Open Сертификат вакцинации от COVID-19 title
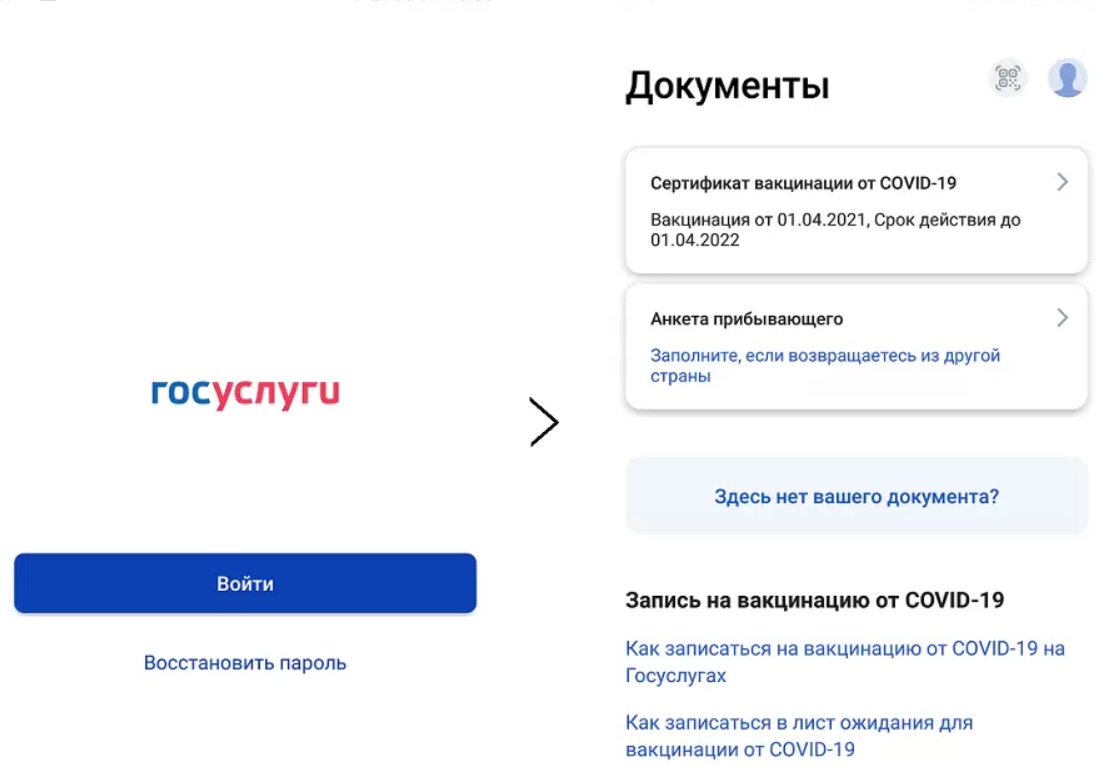The image size is (1113, 773). click(804, 183)
